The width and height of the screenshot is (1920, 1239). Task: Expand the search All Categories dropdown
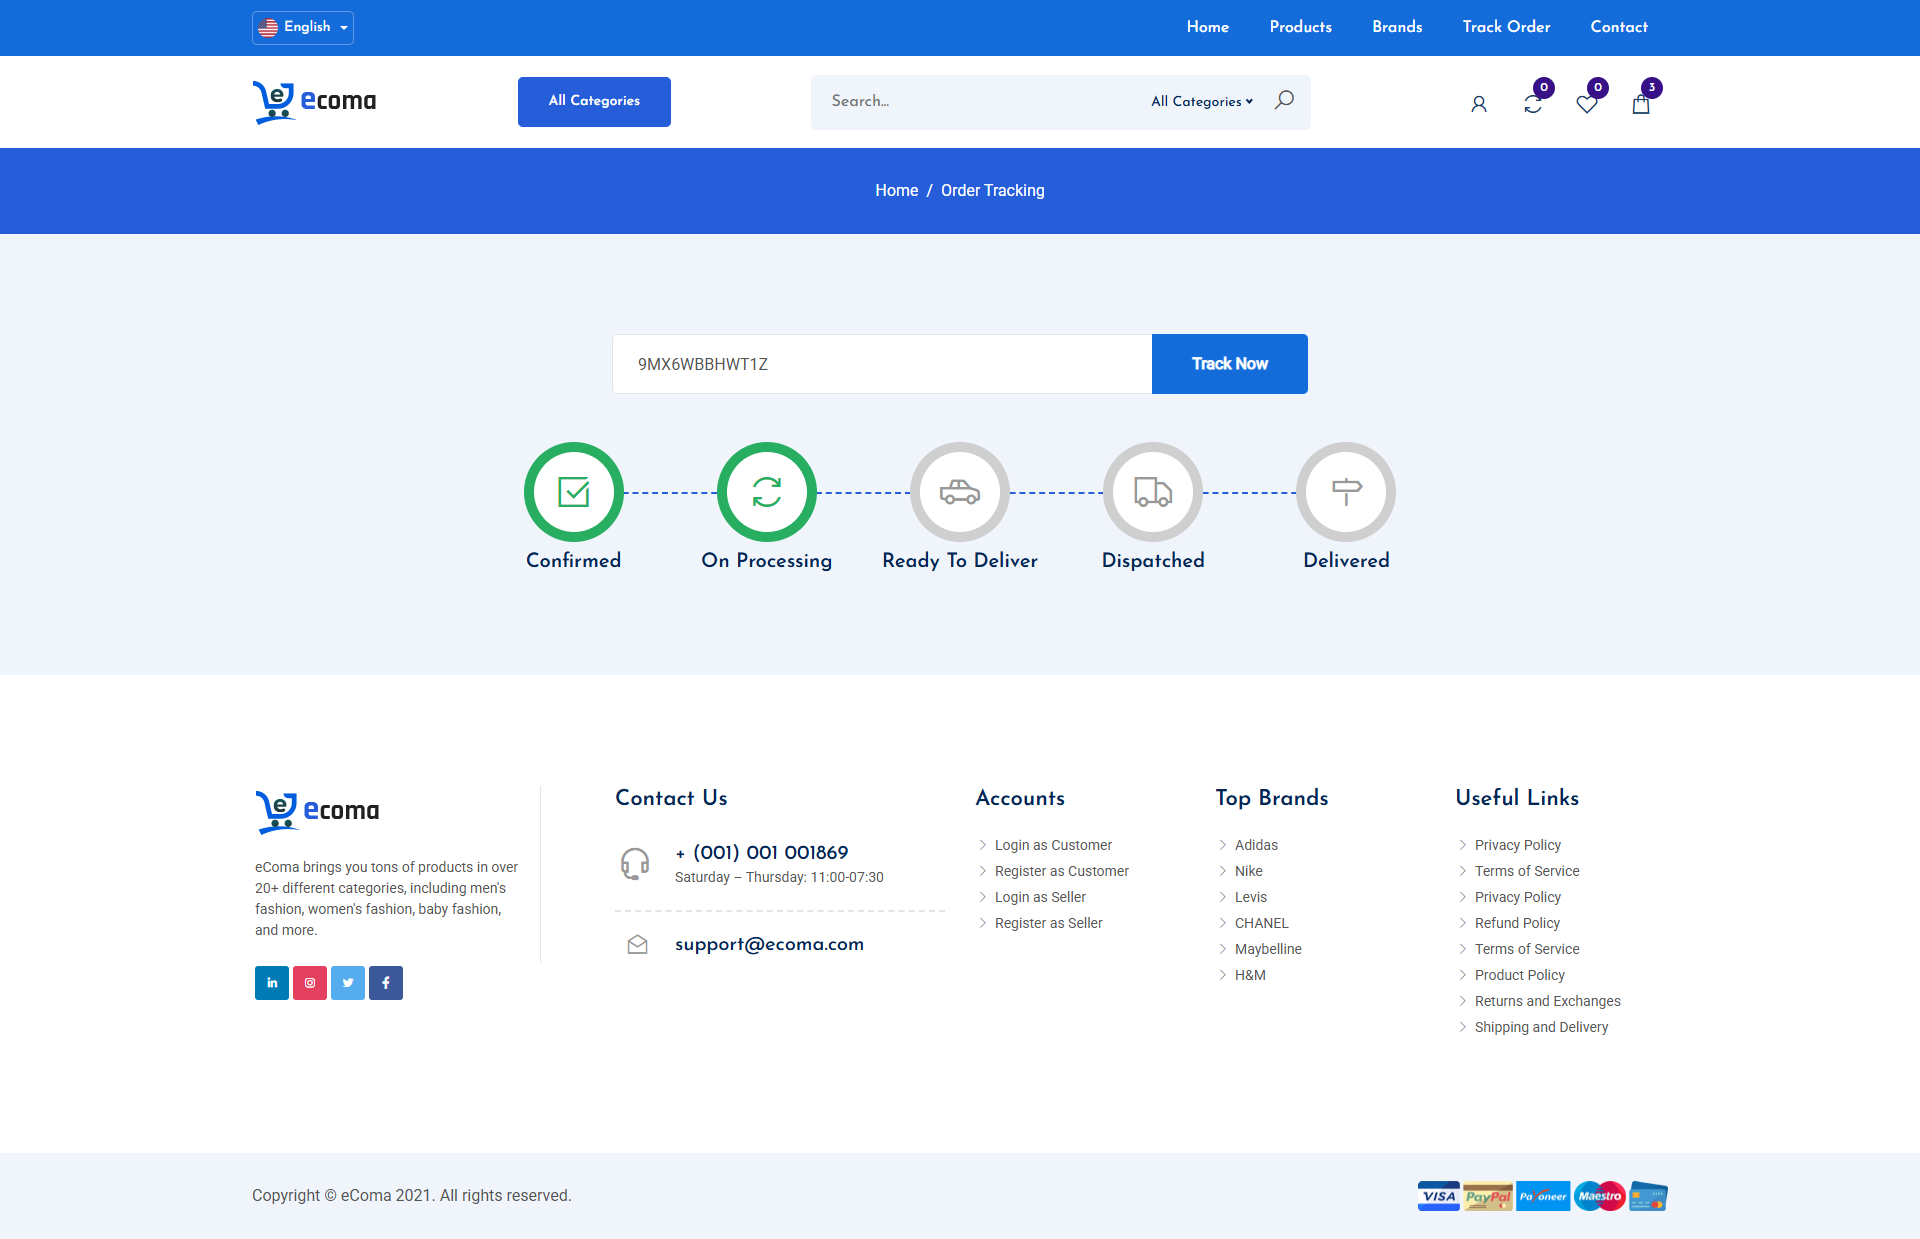1201,101
